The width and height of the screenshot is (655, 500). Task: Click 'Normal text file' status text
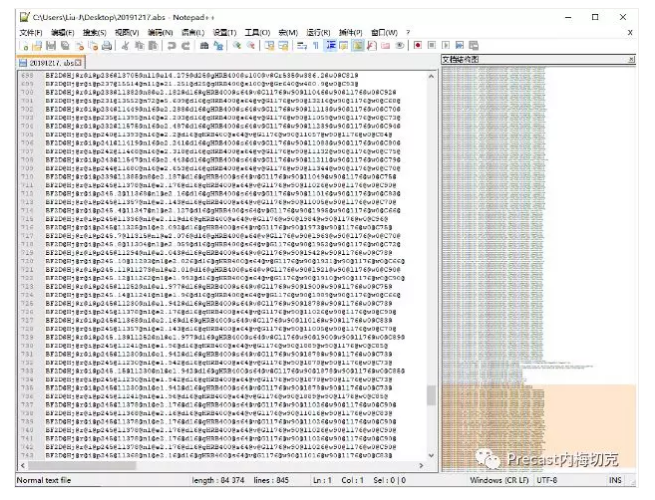point(44,480)
